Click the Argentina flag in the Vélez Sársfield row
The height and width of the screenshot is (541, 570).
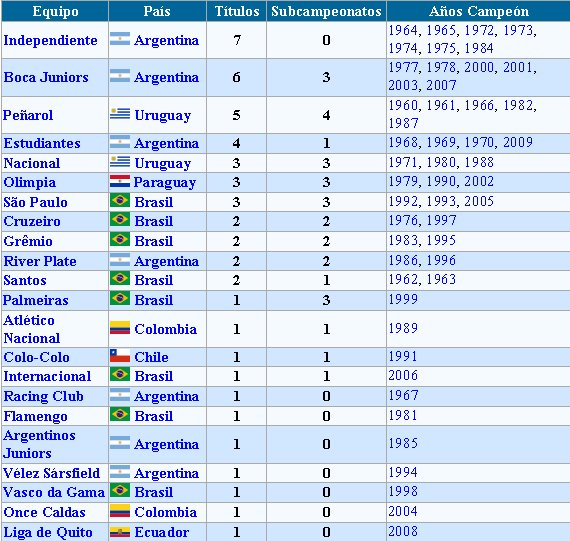(x=120, y=472)
